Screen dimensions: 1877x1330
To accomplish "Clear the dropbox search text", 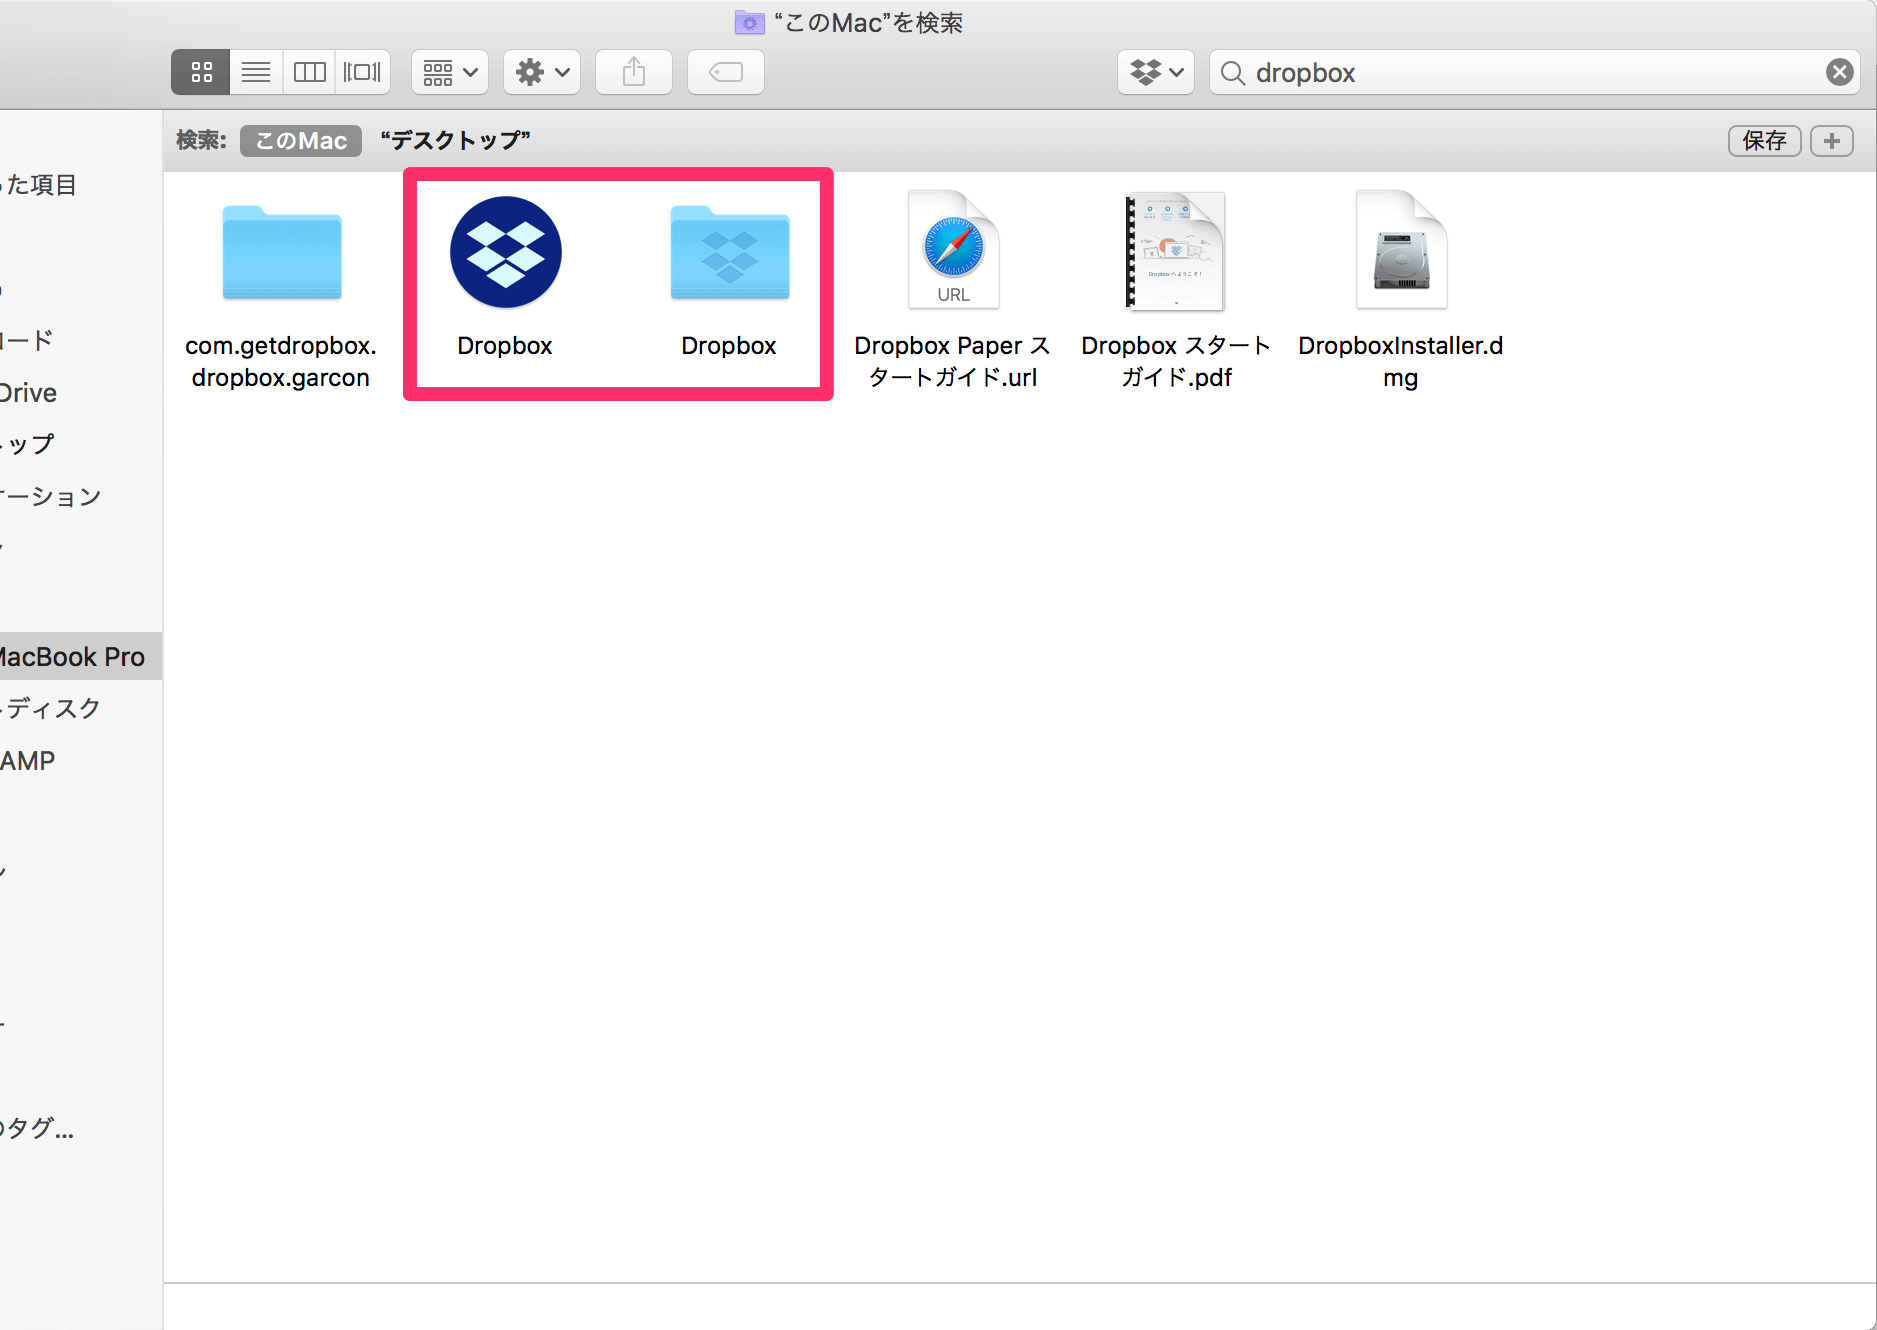I will point(1839,72).
